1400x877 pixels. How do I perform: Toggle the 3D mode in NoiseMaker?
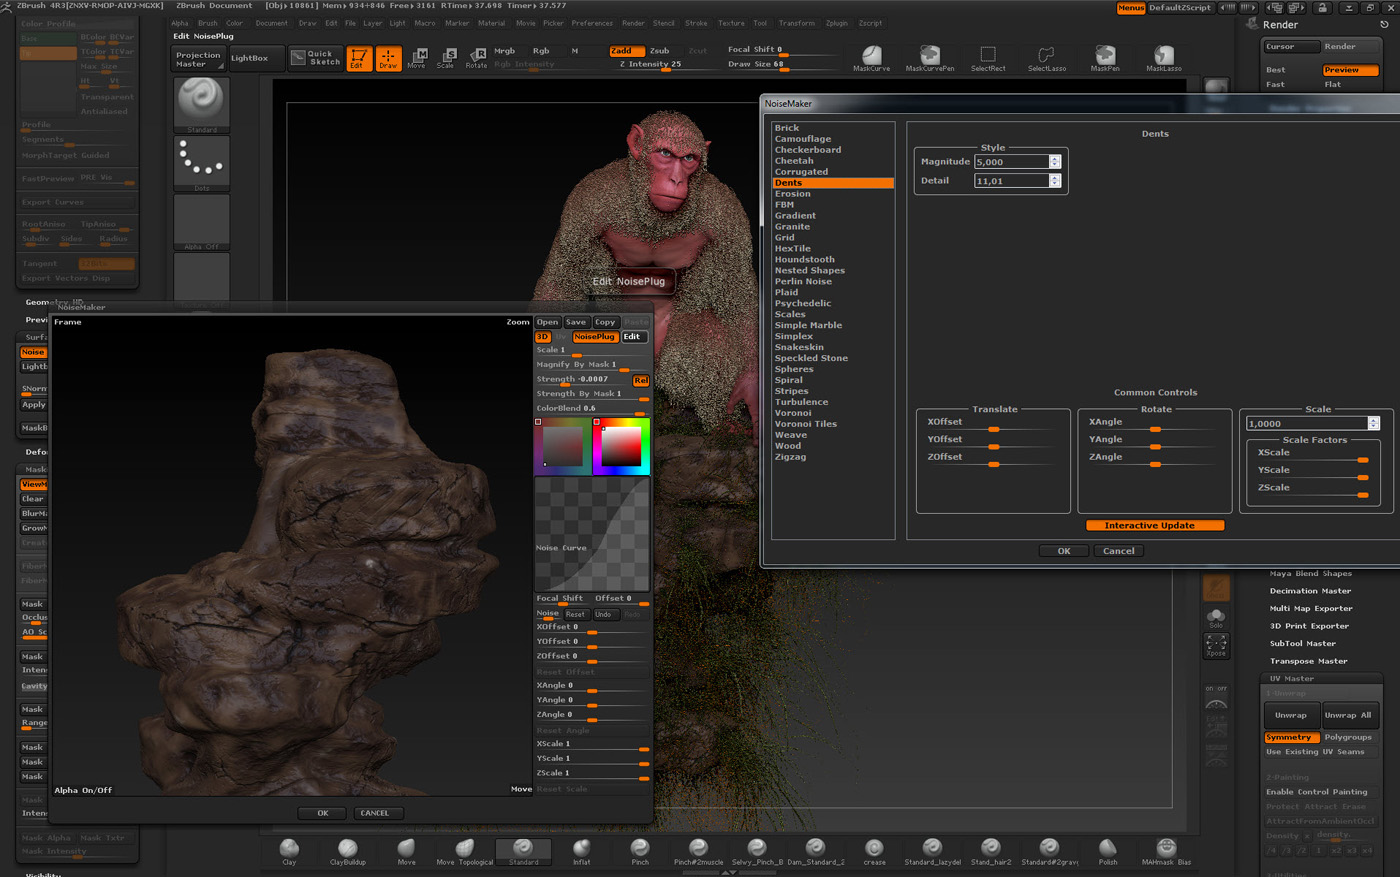543,337
